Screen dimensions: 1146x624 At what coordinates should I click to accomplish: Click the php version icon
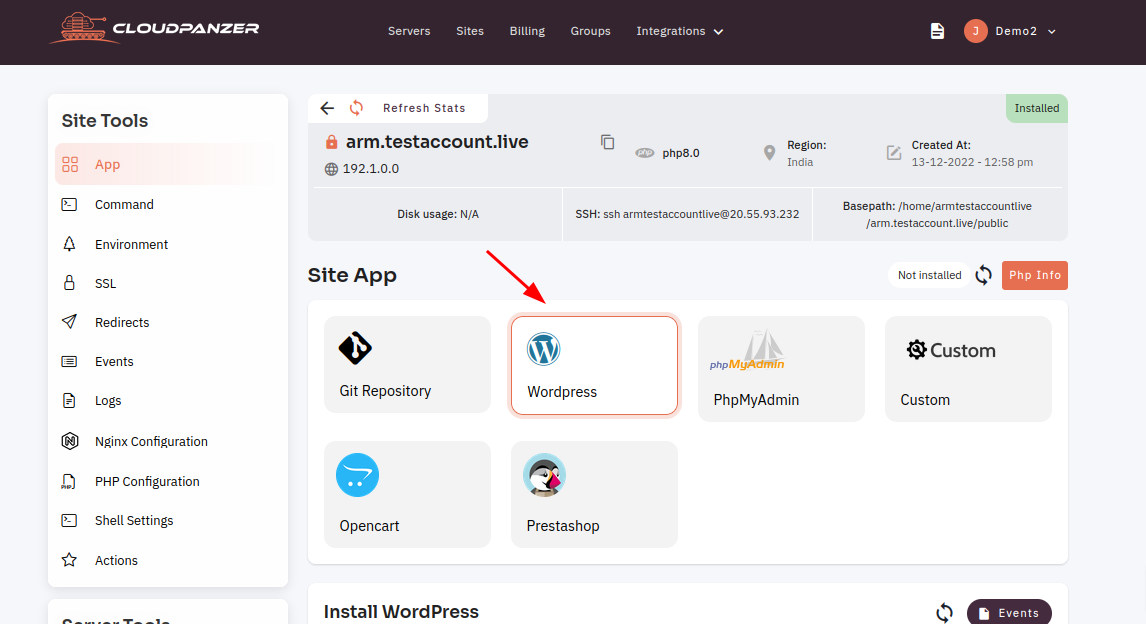pyautogui.click(x=645, y=153)
